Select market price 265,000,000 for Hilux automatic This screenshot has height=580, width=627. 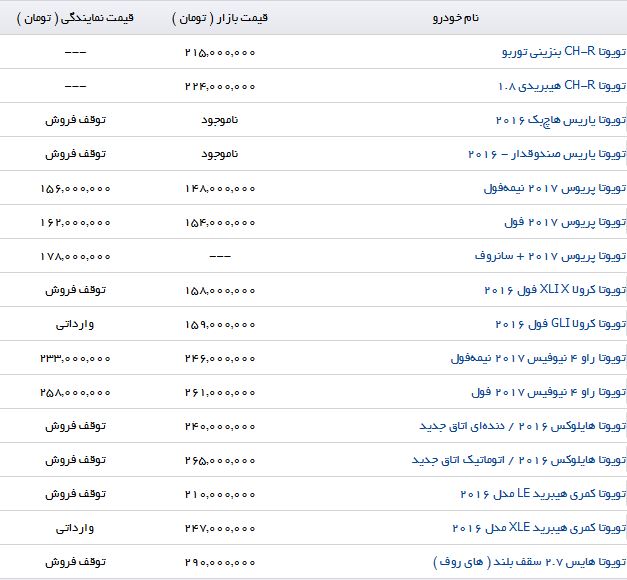220,460
